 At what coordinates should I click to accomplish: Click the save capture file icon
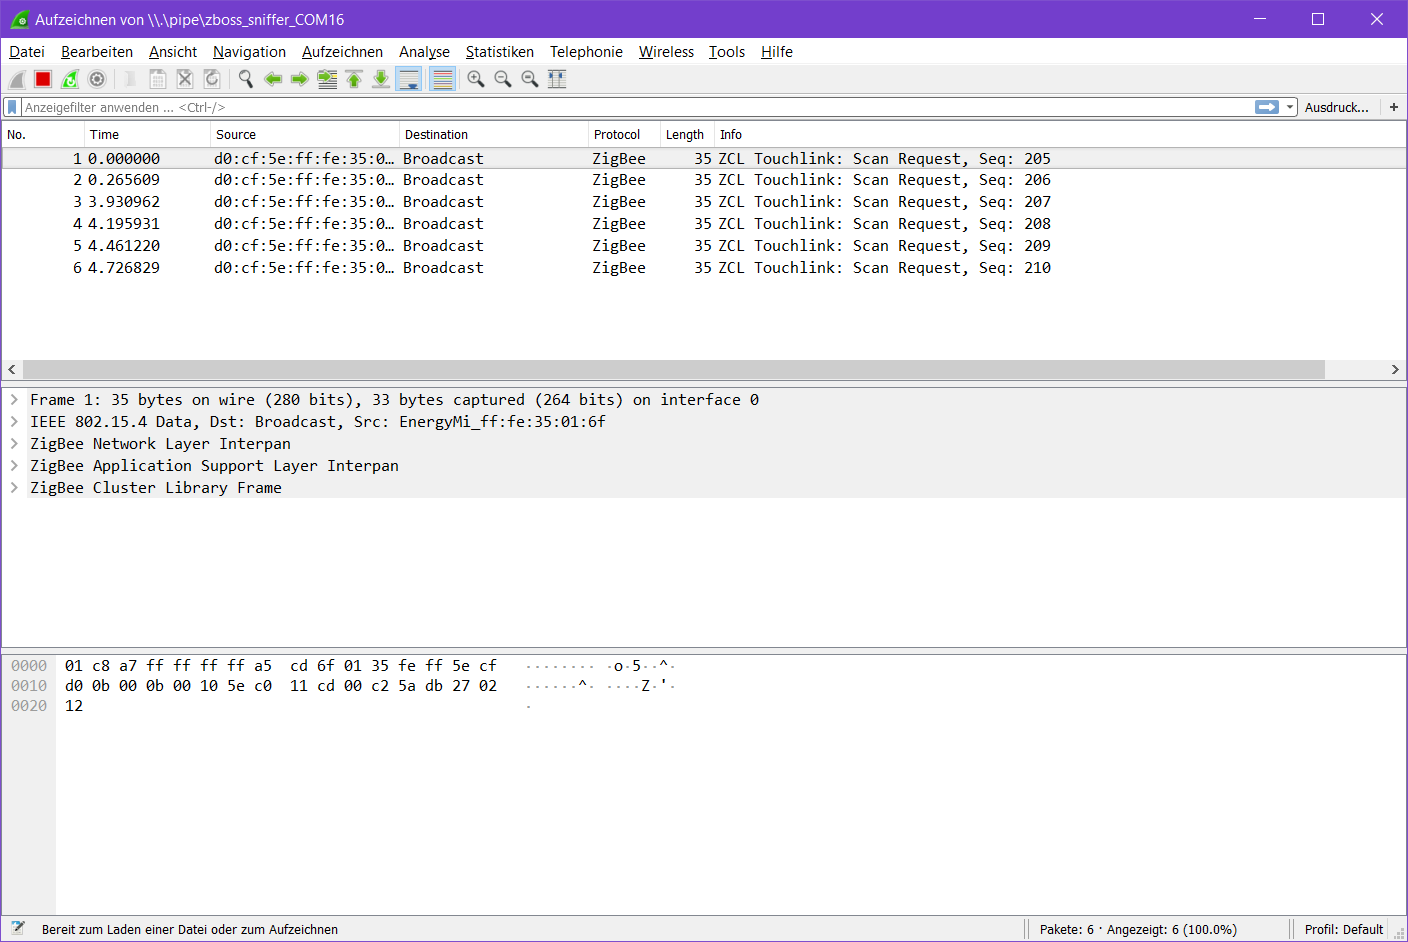coord(158,79)
